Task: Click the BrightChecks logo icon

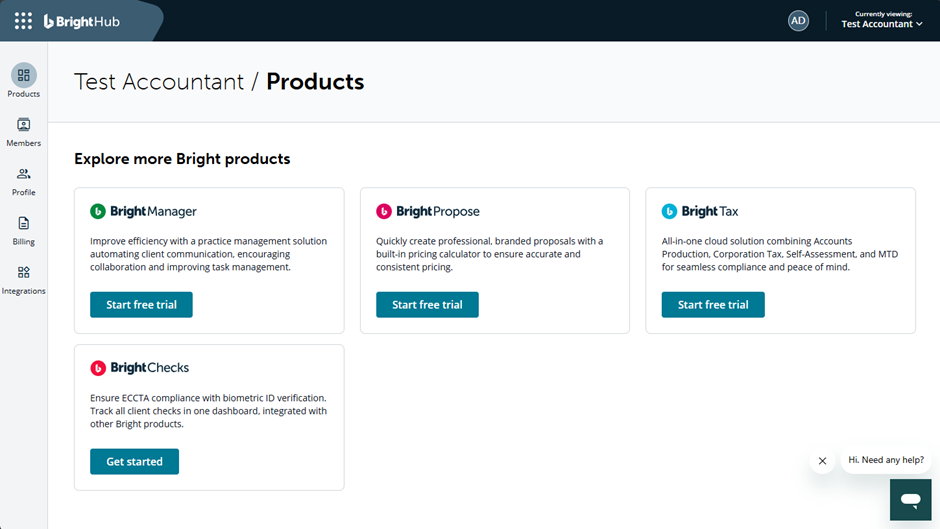Action: coord(98,368)
